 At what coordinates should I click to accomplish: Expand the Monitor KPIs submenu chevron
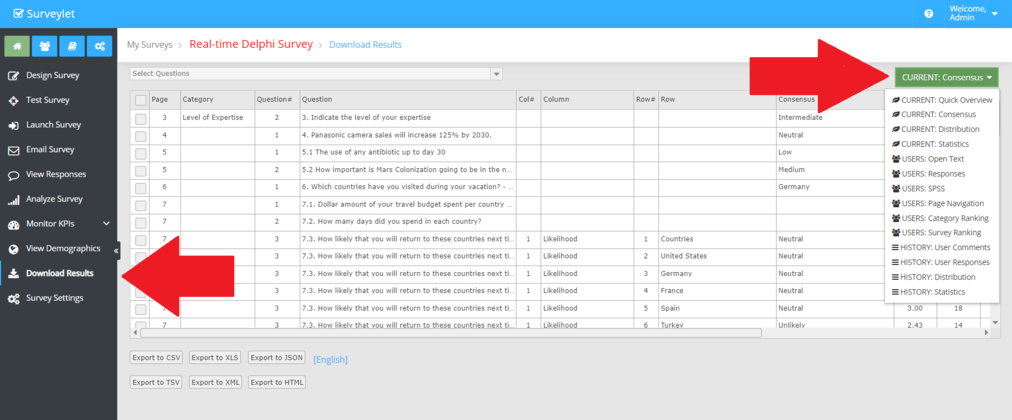106,224
